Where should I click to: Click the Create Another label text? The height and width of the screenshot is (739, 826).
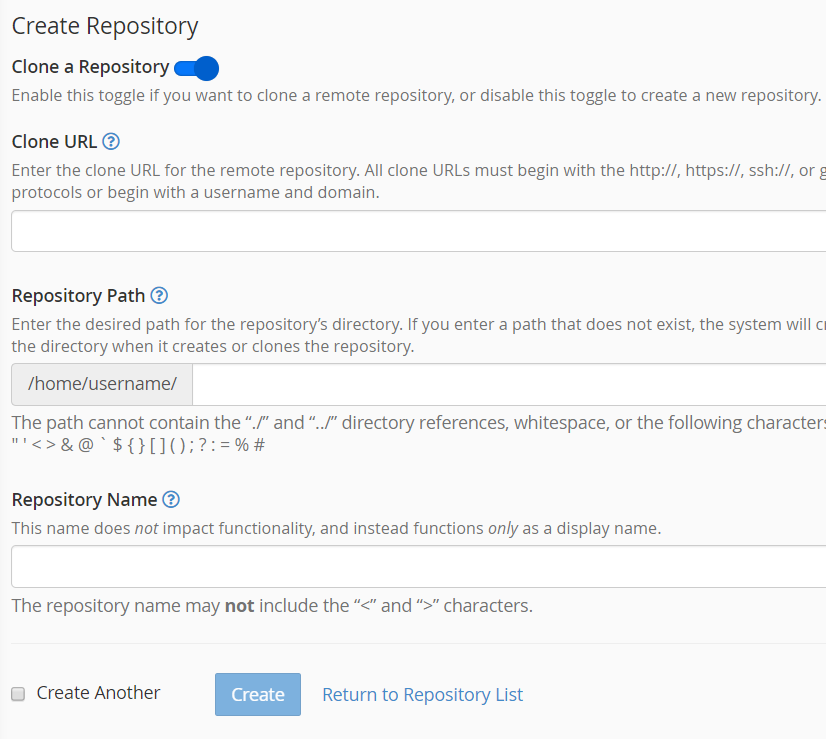click(x=98, y=693)
